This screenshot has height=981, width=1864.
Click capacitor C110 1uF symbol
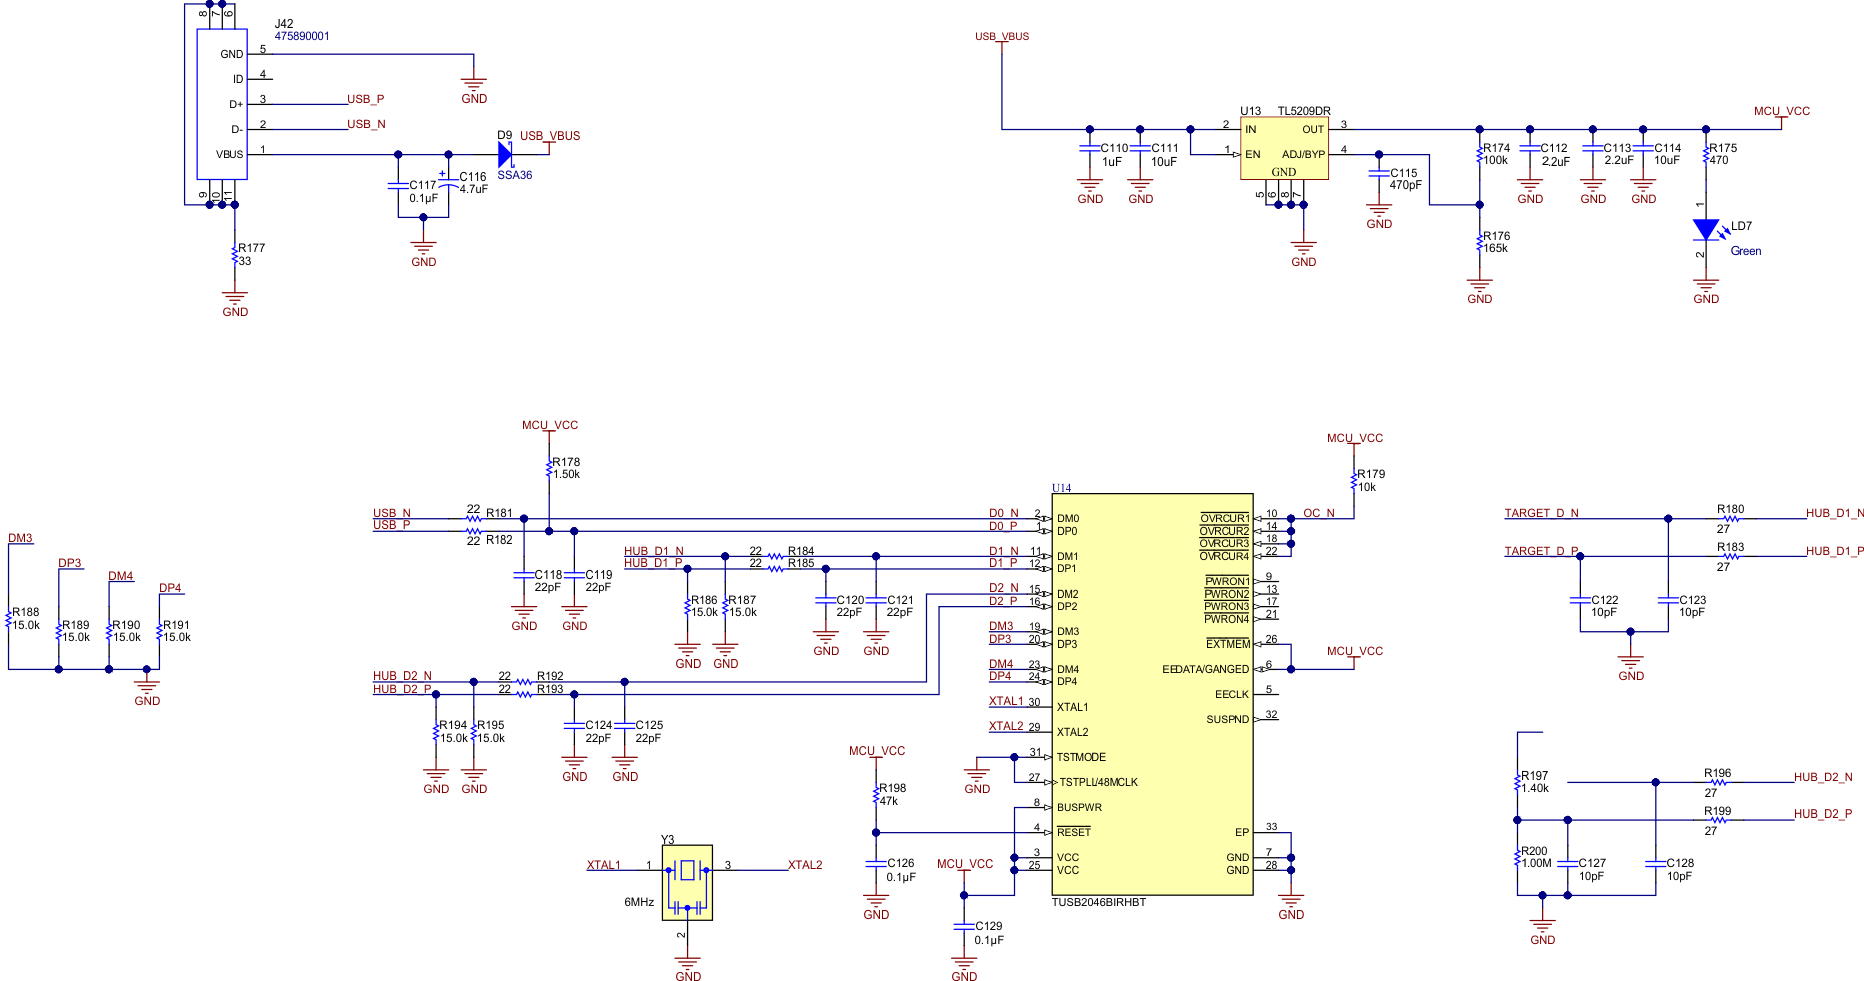(1090, 148)
